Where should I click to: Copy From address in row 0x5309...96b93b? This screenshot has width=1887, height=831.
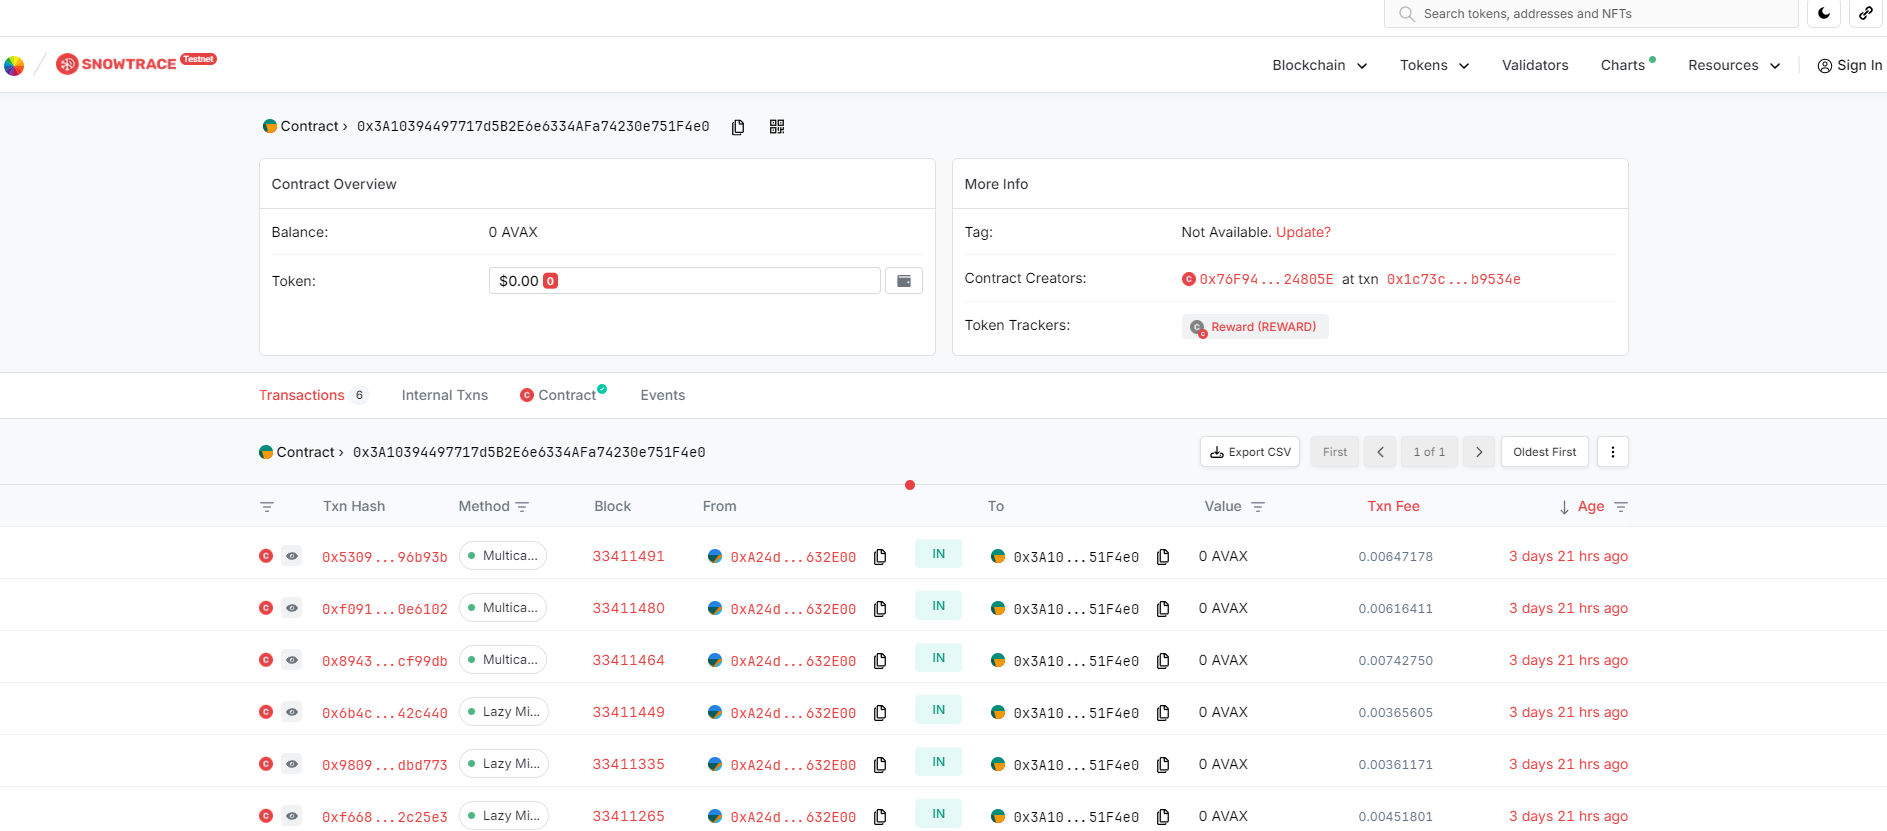[x=880, y=557]
